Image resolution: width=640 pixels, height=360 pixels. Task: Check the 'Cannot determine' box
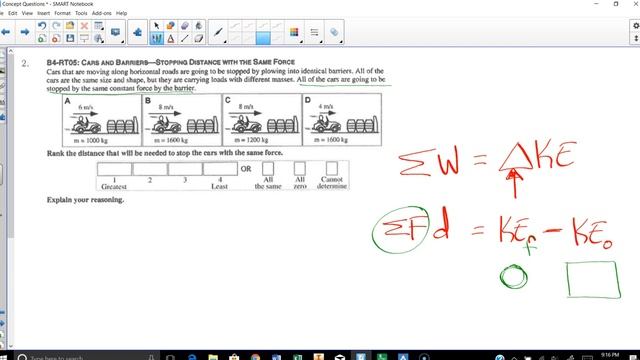click(x=331, y=169)
